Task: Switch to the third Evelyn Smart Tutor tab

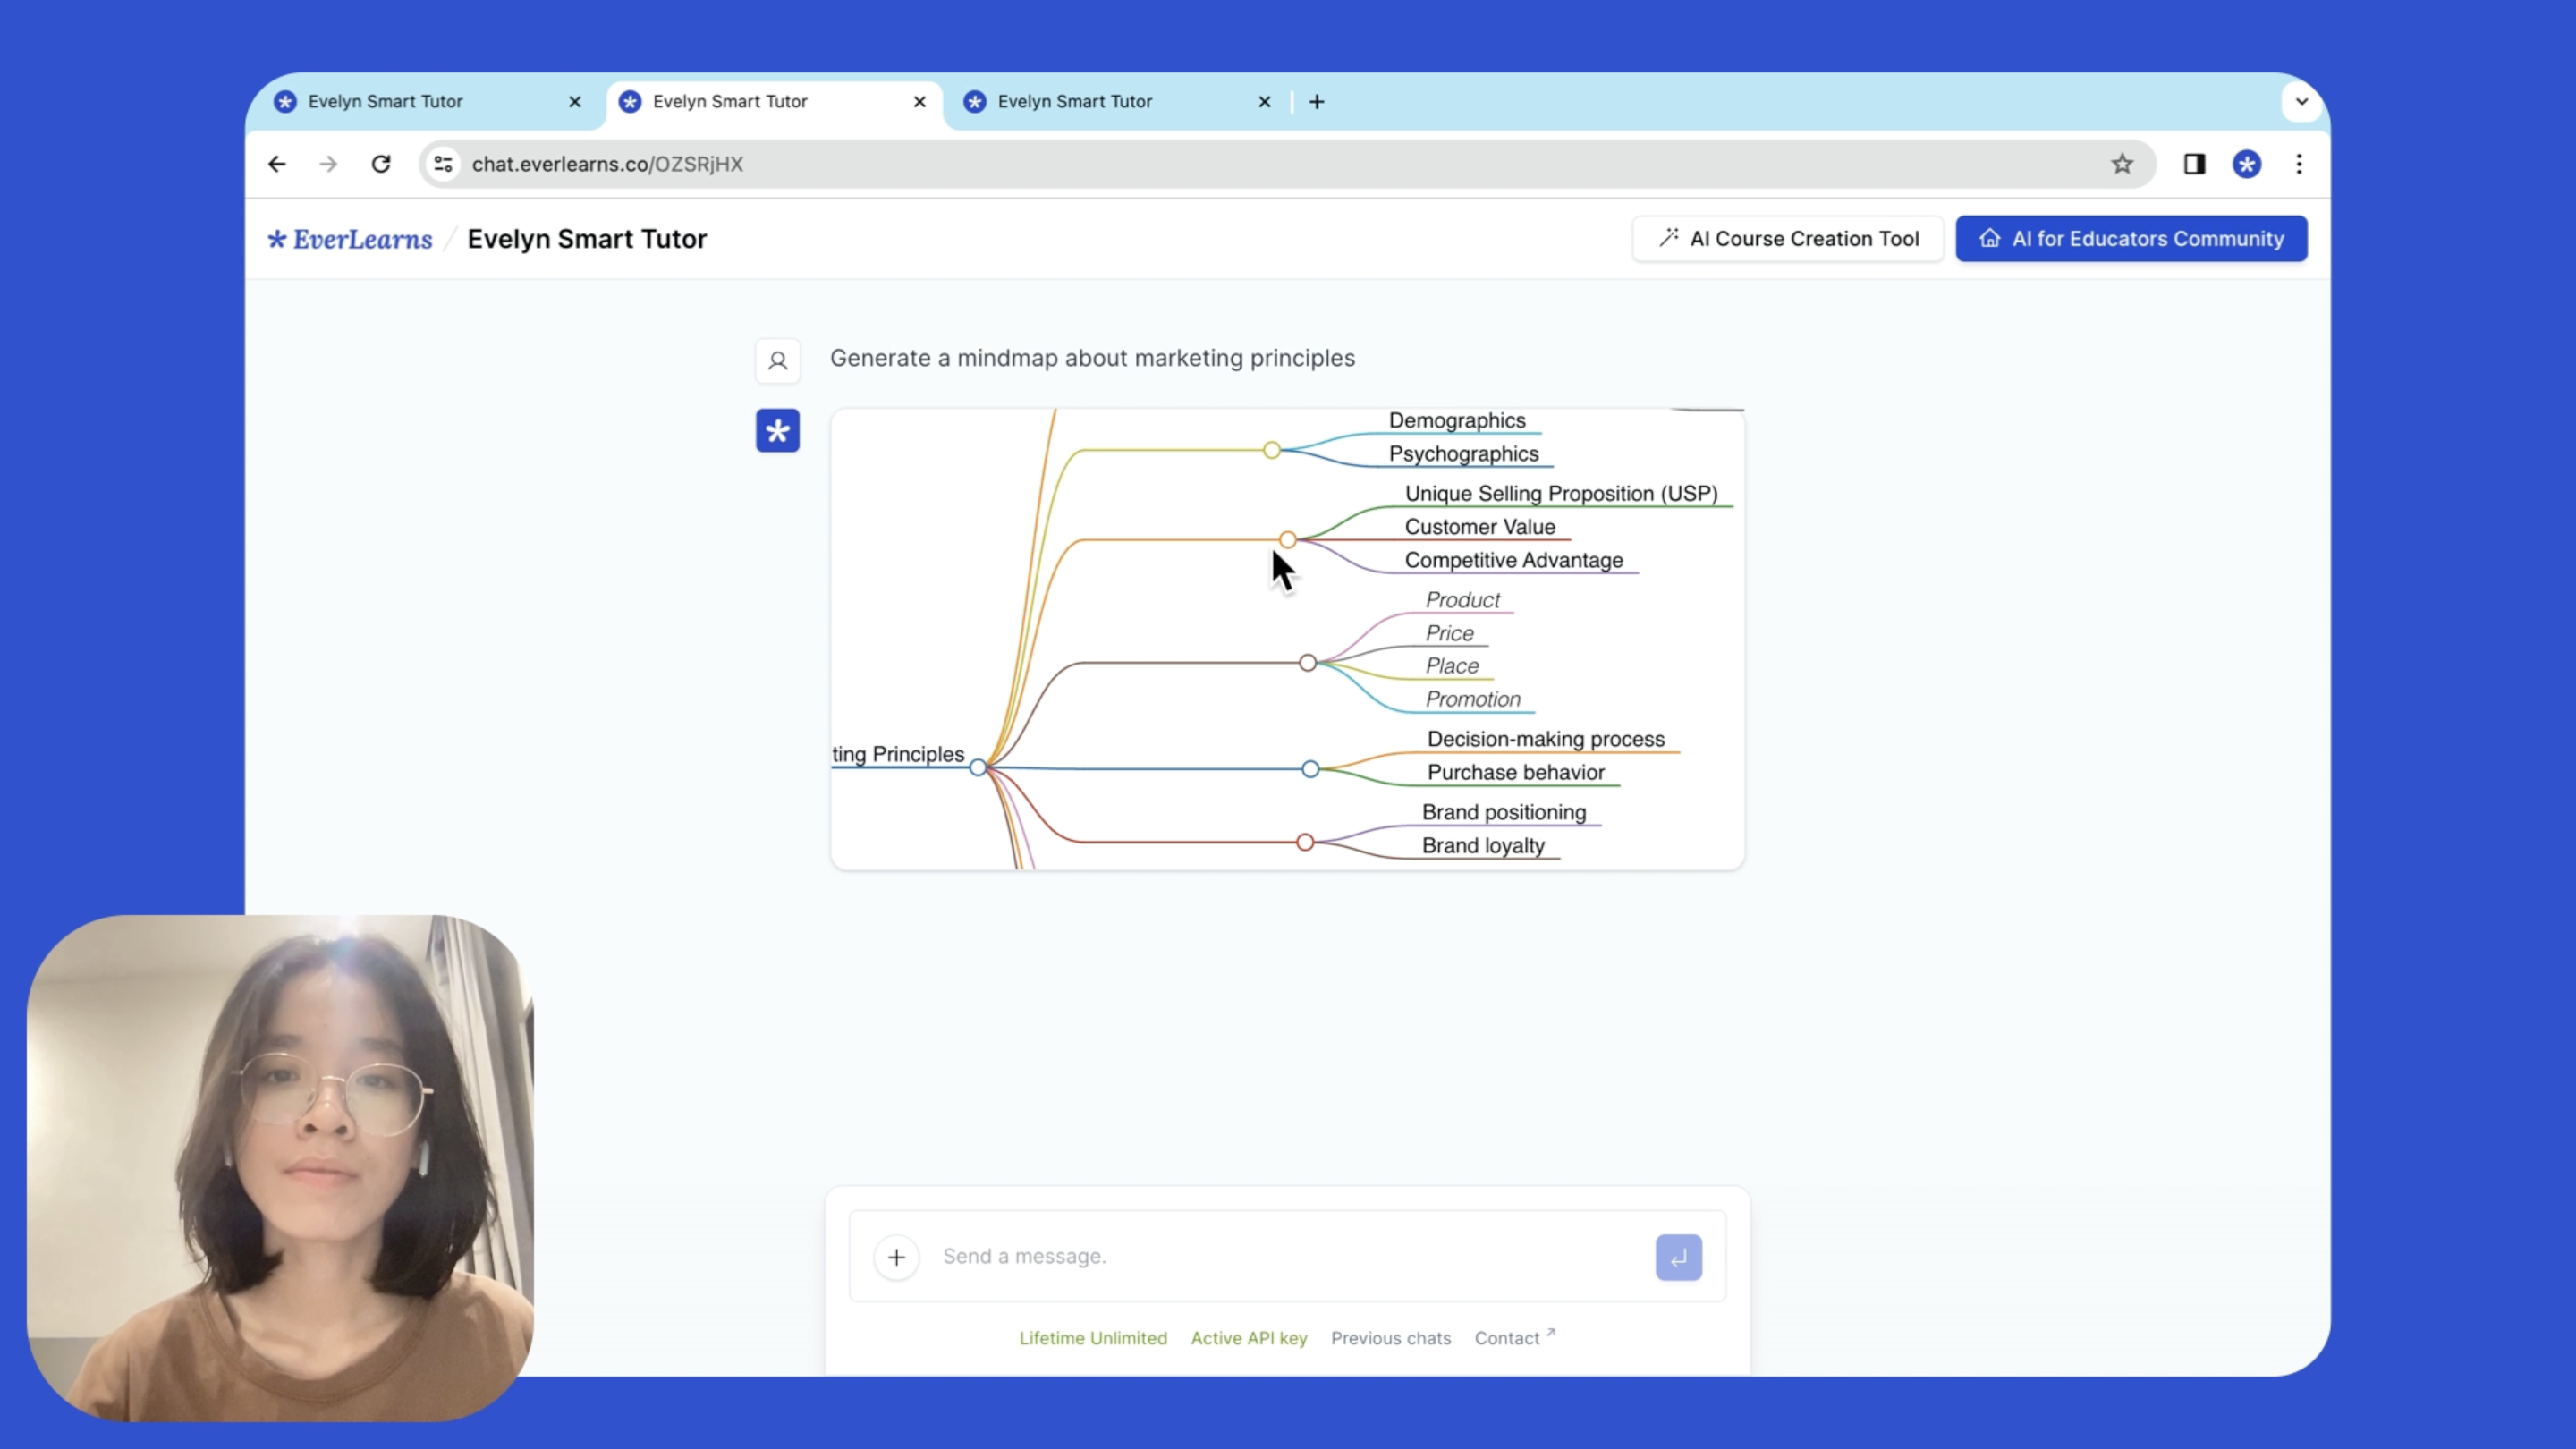Action: (x=1075, y=102)
